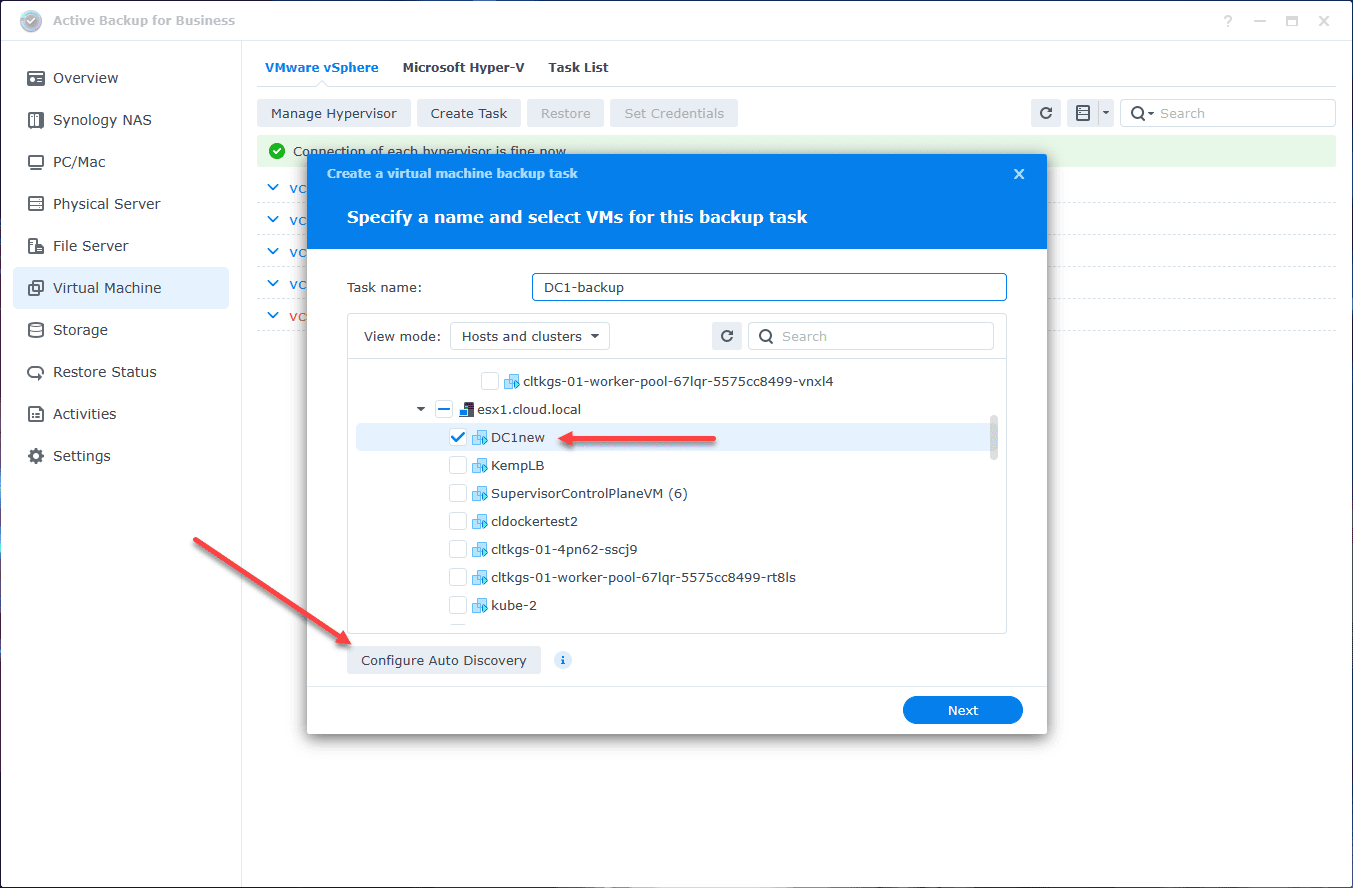Image resolution: width=1353 pixels, height=888 pixels.
Task: Expand the third hypervisor row chevron
Action: click(274, 251)
